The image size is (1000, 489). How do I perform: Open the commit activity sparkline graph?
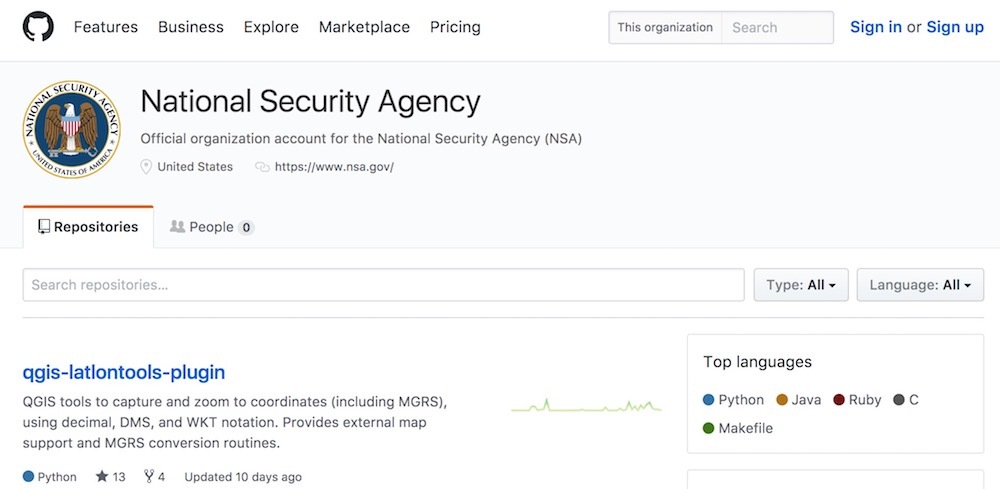pos(586,405)
